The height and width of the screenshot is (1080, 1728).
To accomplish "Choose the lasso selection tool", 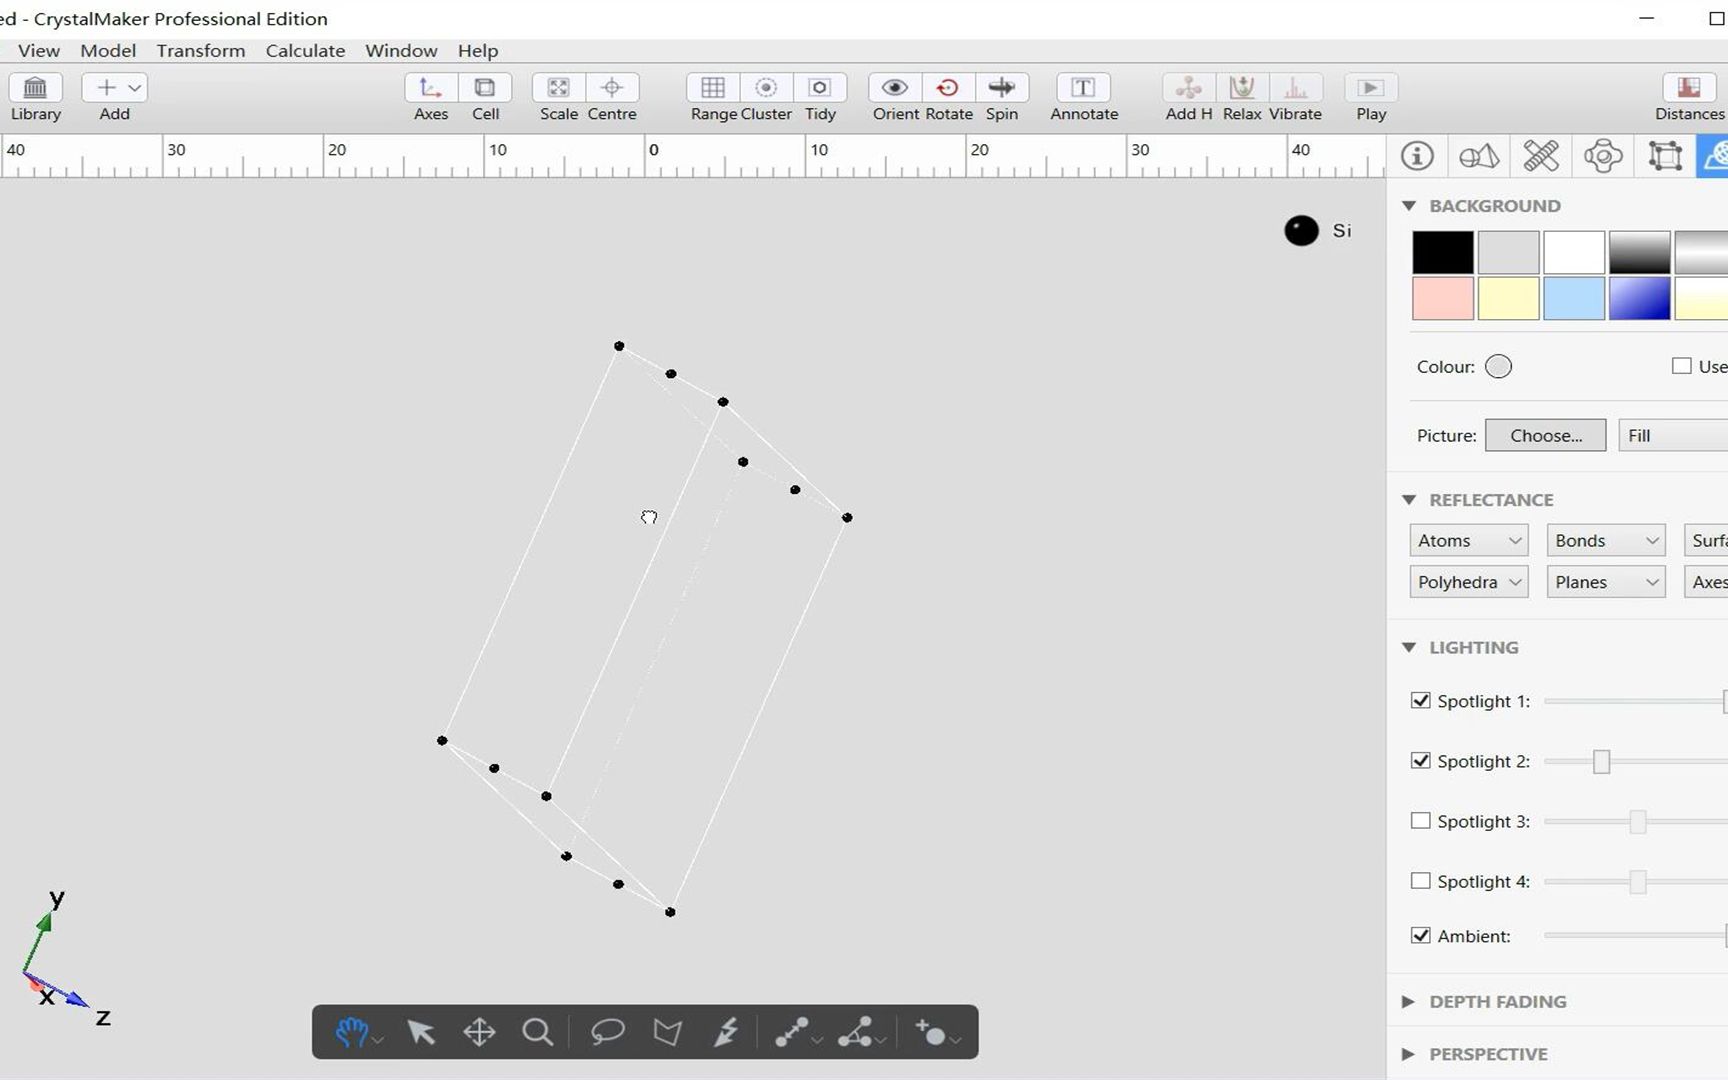I will click(x=608, y=1033).
